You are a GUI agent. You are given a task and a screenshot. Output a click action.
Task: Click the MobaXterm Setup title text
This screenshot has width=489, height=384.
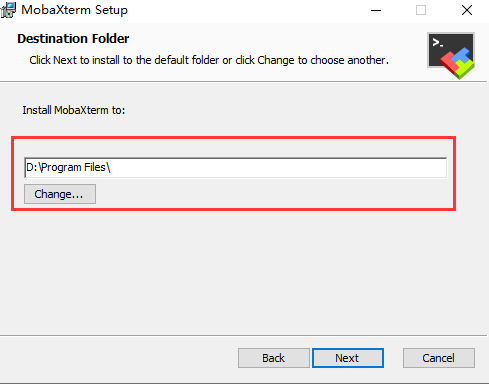74,10
